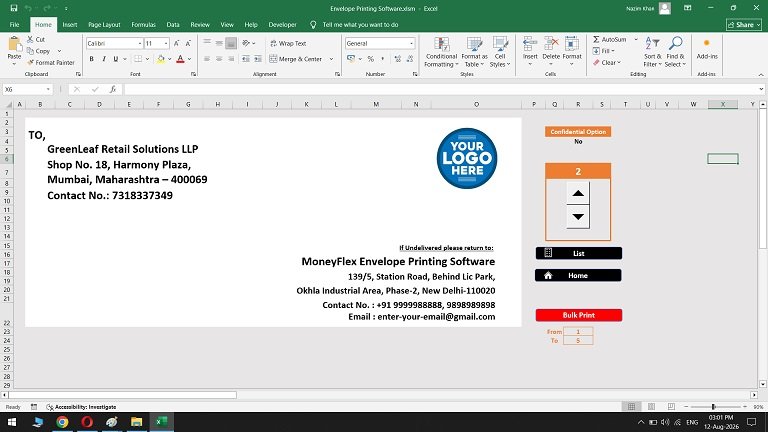Open the borders dropdown arrow

point(147,59)
